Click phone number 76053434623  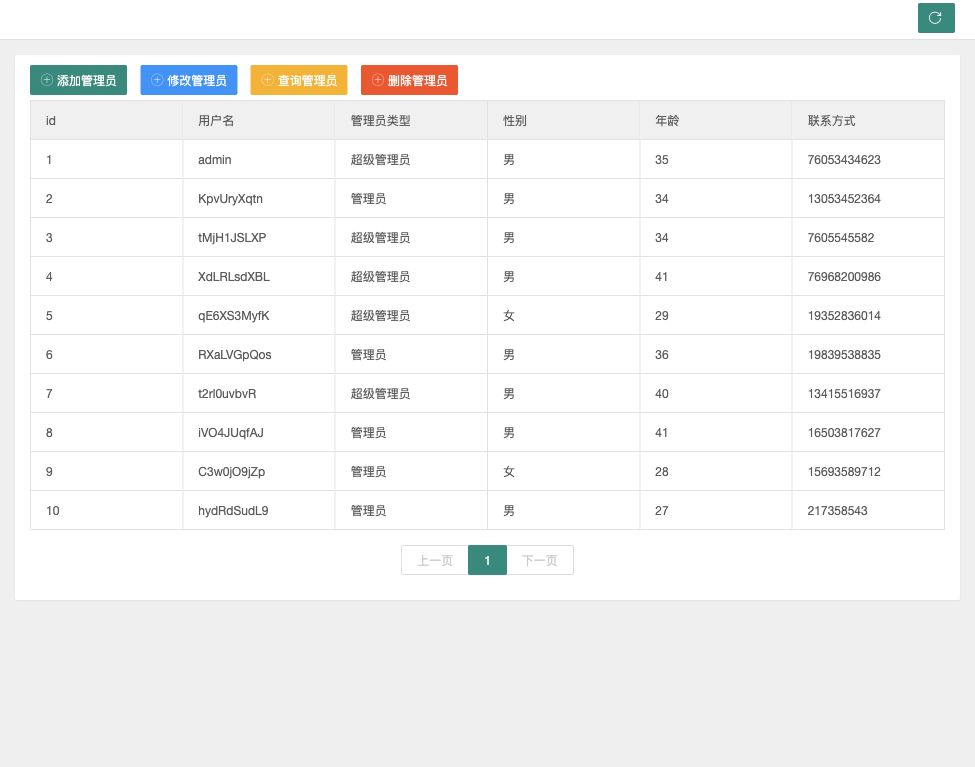click(x=844, y=160)
